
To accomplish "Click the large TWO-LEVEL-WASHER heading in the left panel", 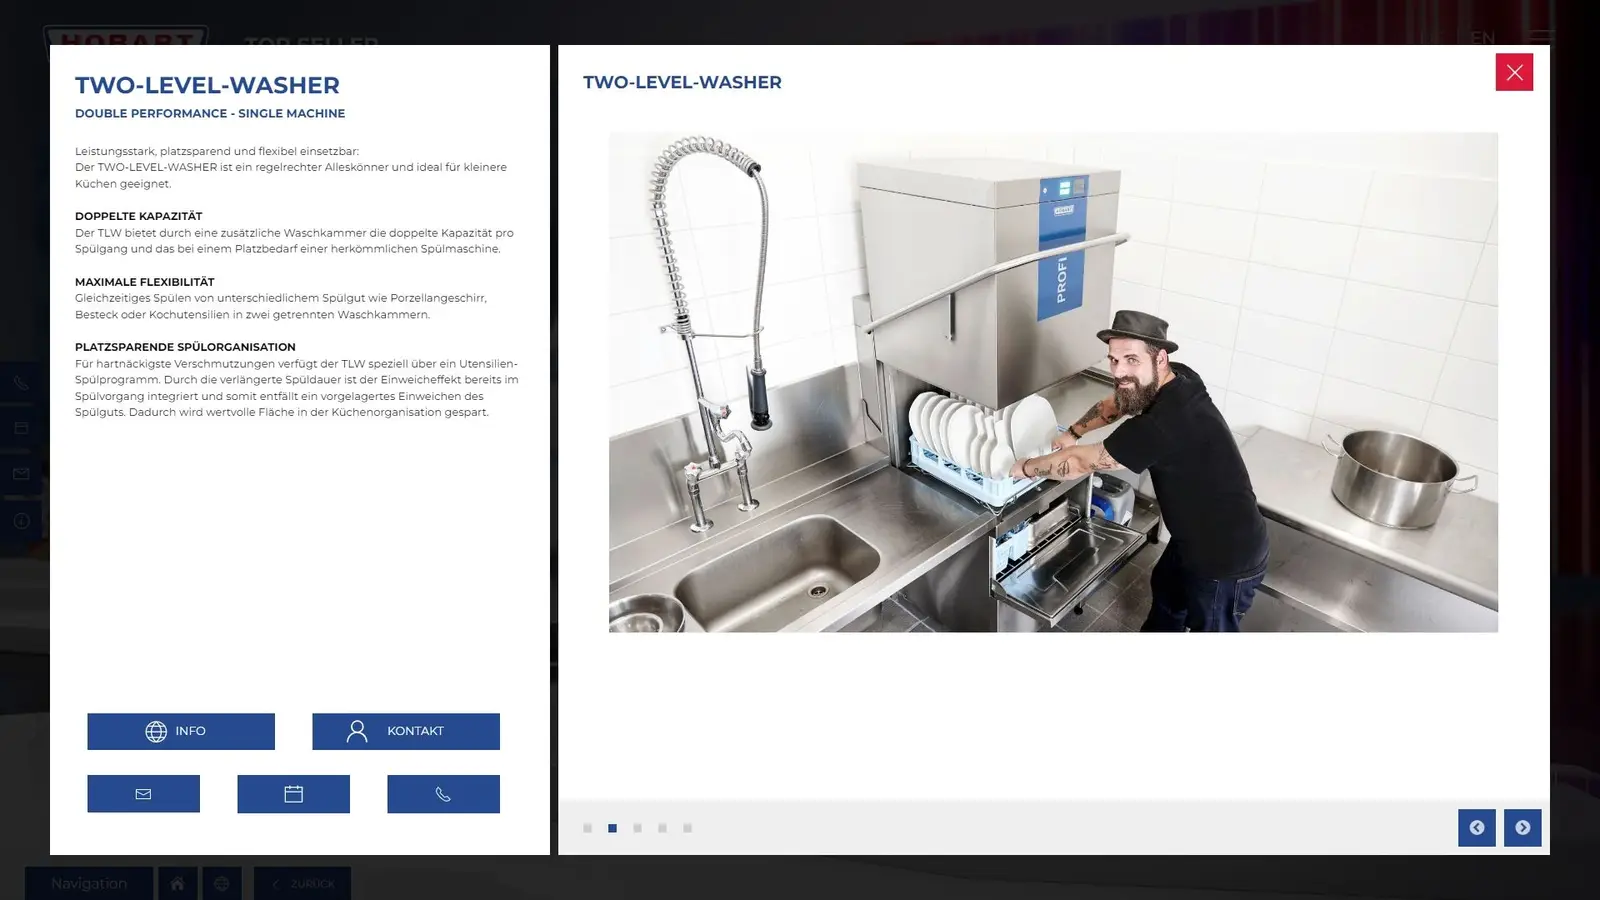I will pyautogui.click(x=207, y=85).
